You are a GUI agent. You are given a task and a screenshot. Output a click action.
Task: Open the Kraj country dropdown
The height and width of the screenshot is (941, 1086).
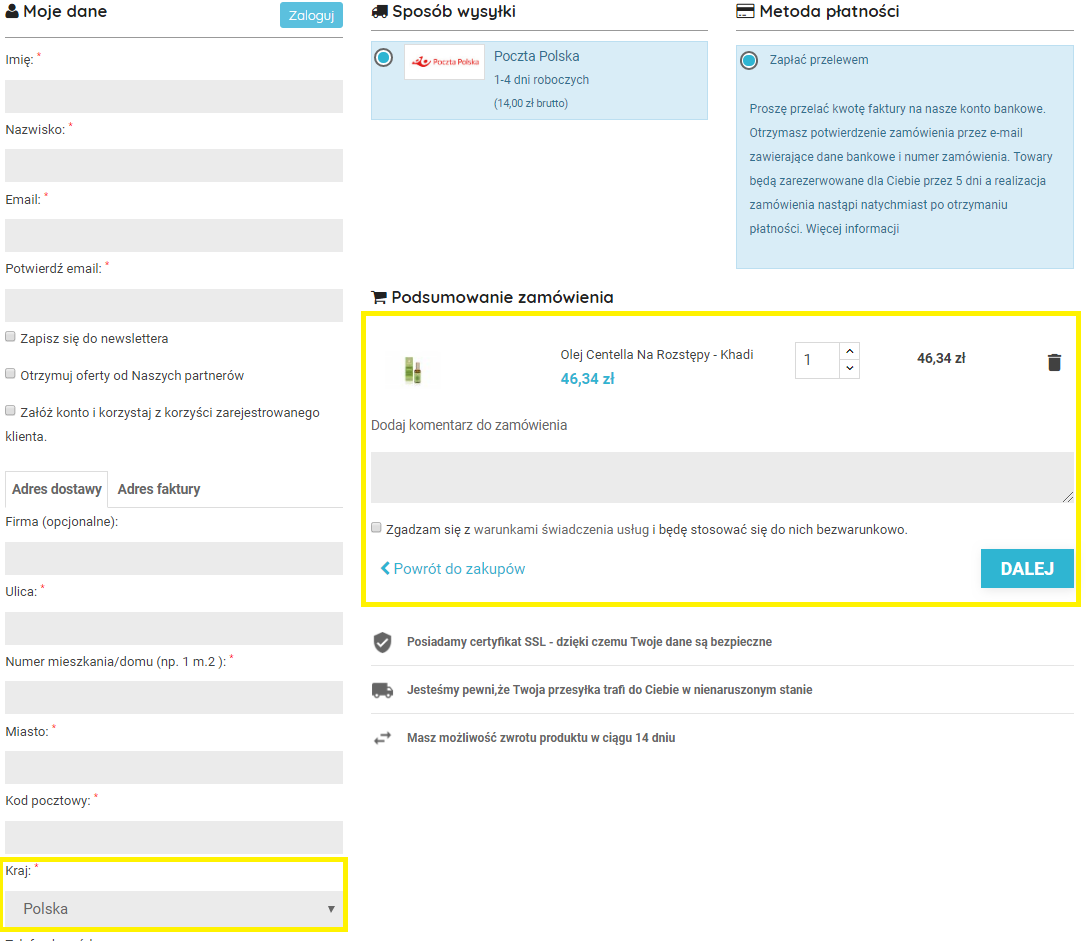point(174,908)
